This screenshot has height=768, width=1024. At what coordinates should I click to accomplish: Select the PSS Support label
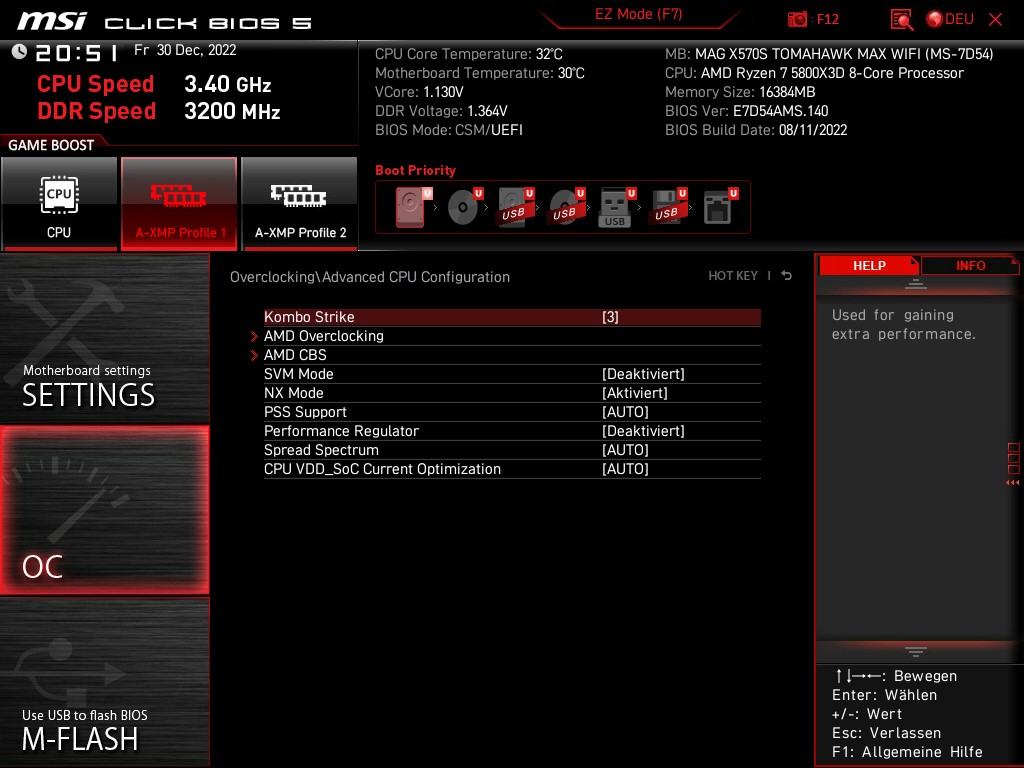pyautogui.click(x=305, y=411)
